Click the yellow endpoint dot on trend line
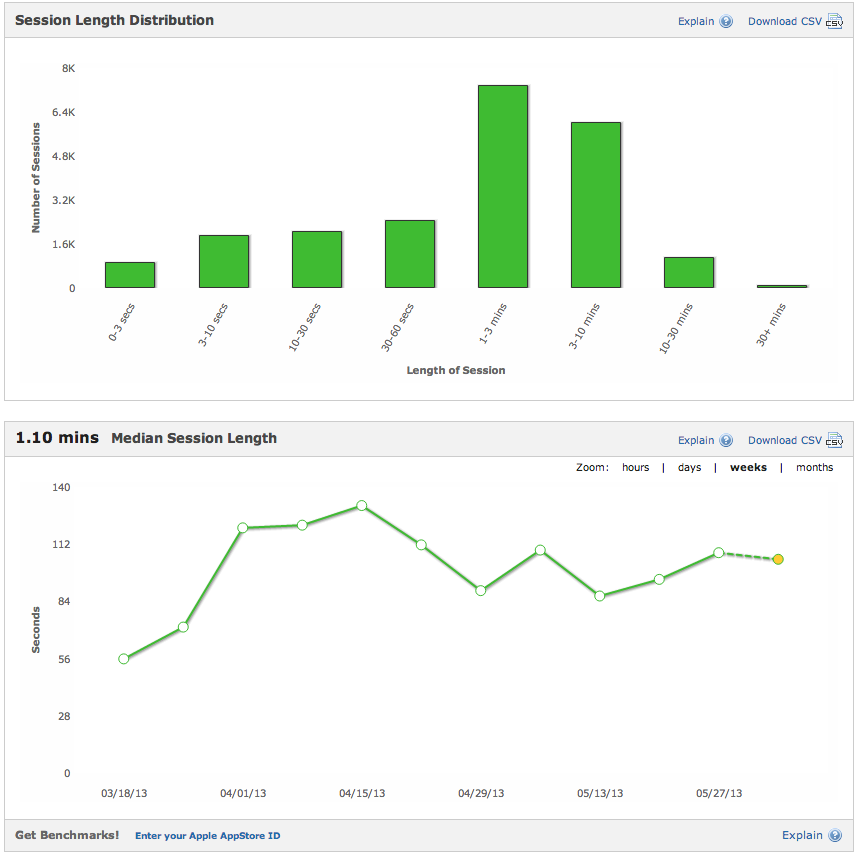 coord(778,560)
